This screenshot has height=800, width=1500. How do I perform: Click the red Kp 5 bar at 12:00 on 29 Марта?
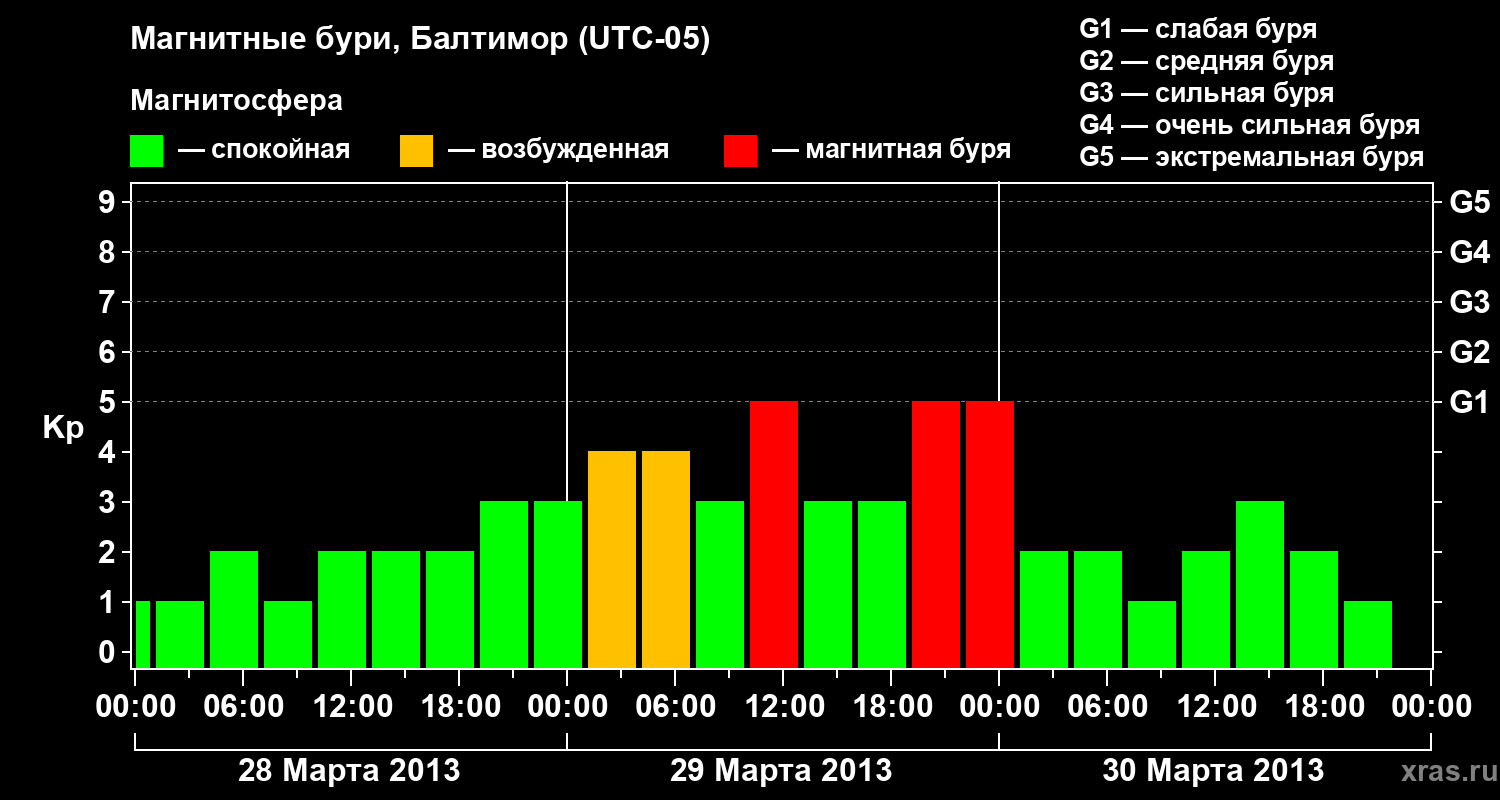click(x=774, y=534)
